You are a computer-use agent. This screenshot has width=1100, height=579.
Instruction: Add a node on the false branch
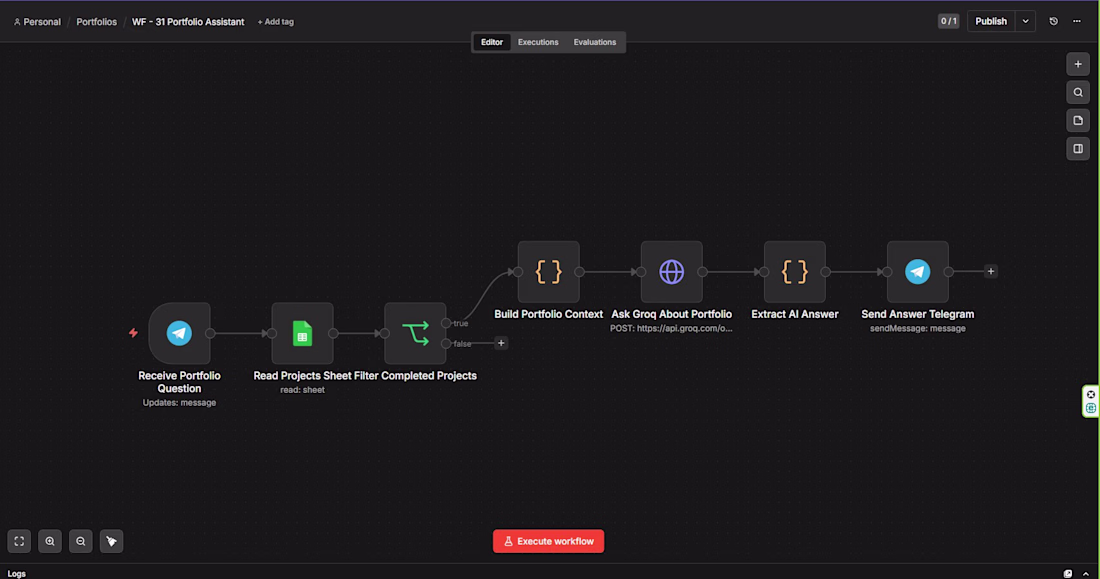(501, 343)
